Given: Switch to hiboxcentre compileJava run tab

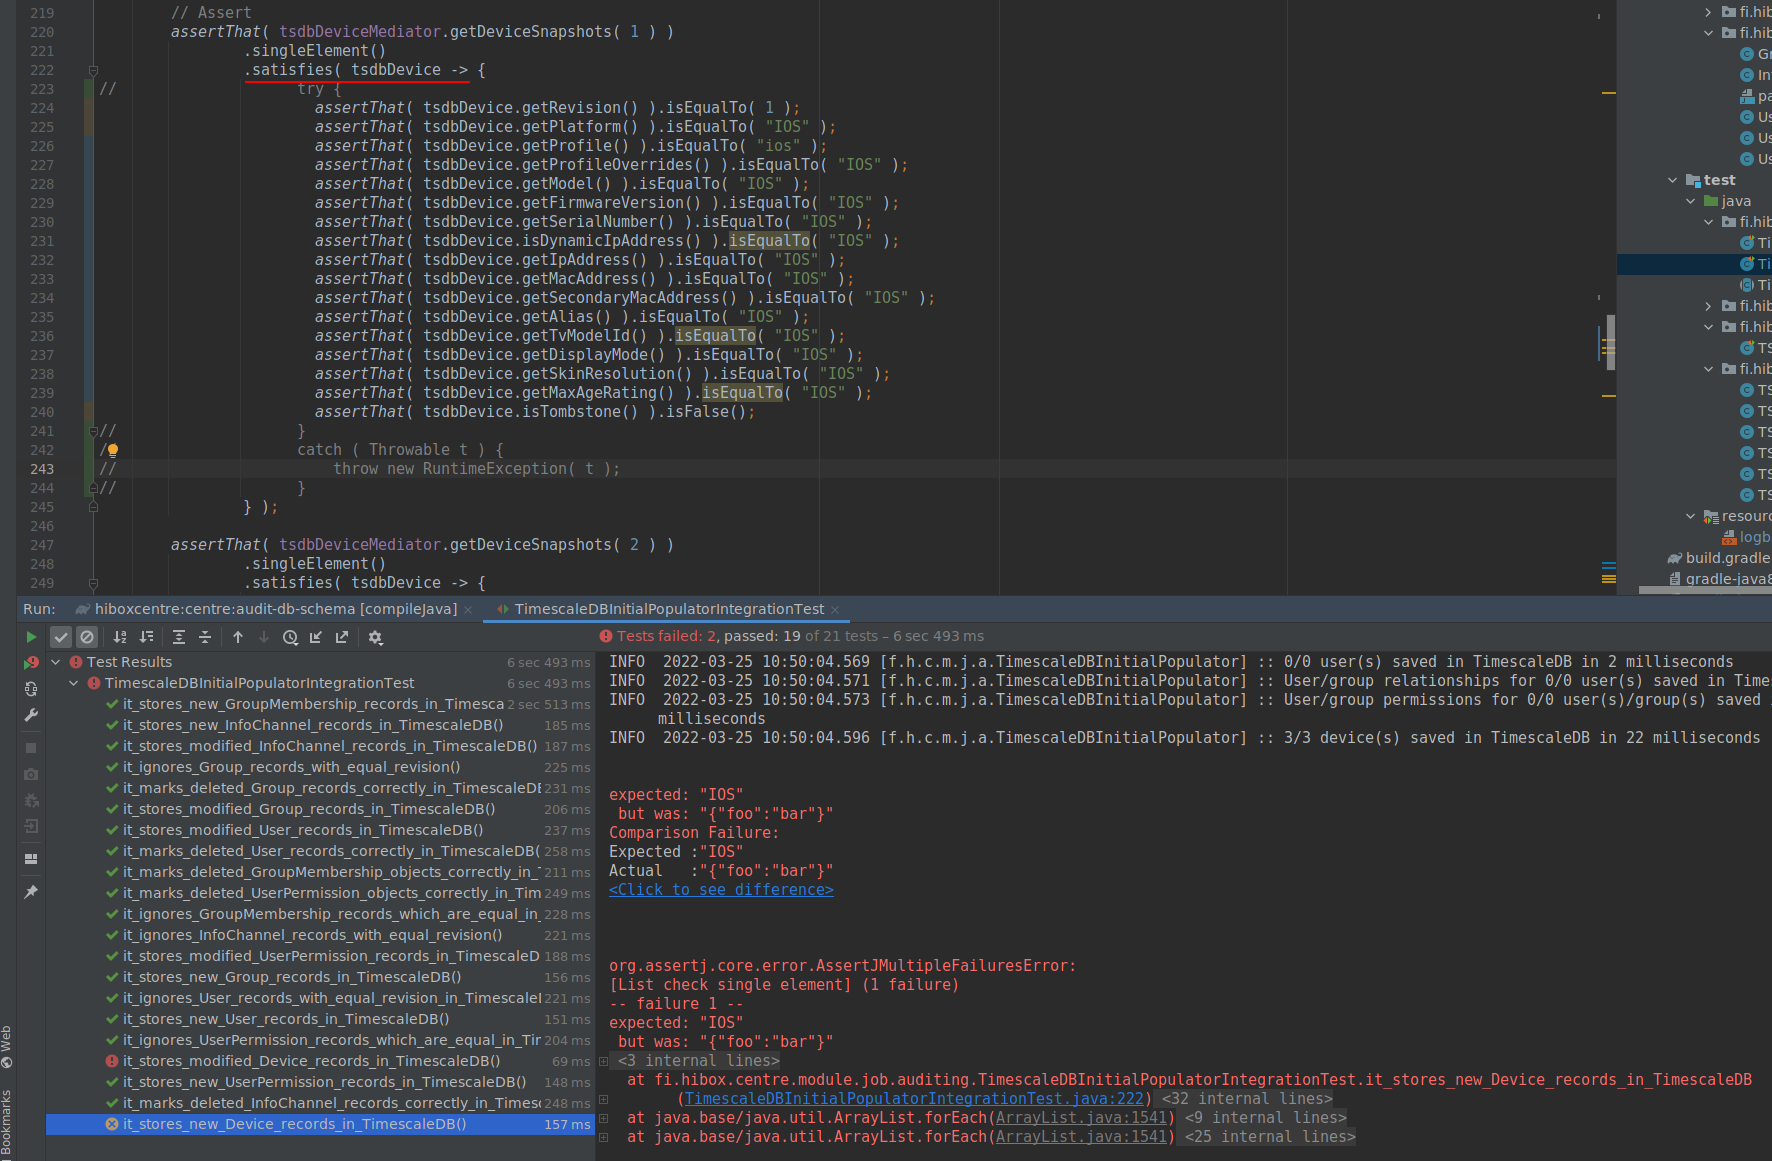Looking at the screenshot, I should pyautogui.click(x=275, y=609).
